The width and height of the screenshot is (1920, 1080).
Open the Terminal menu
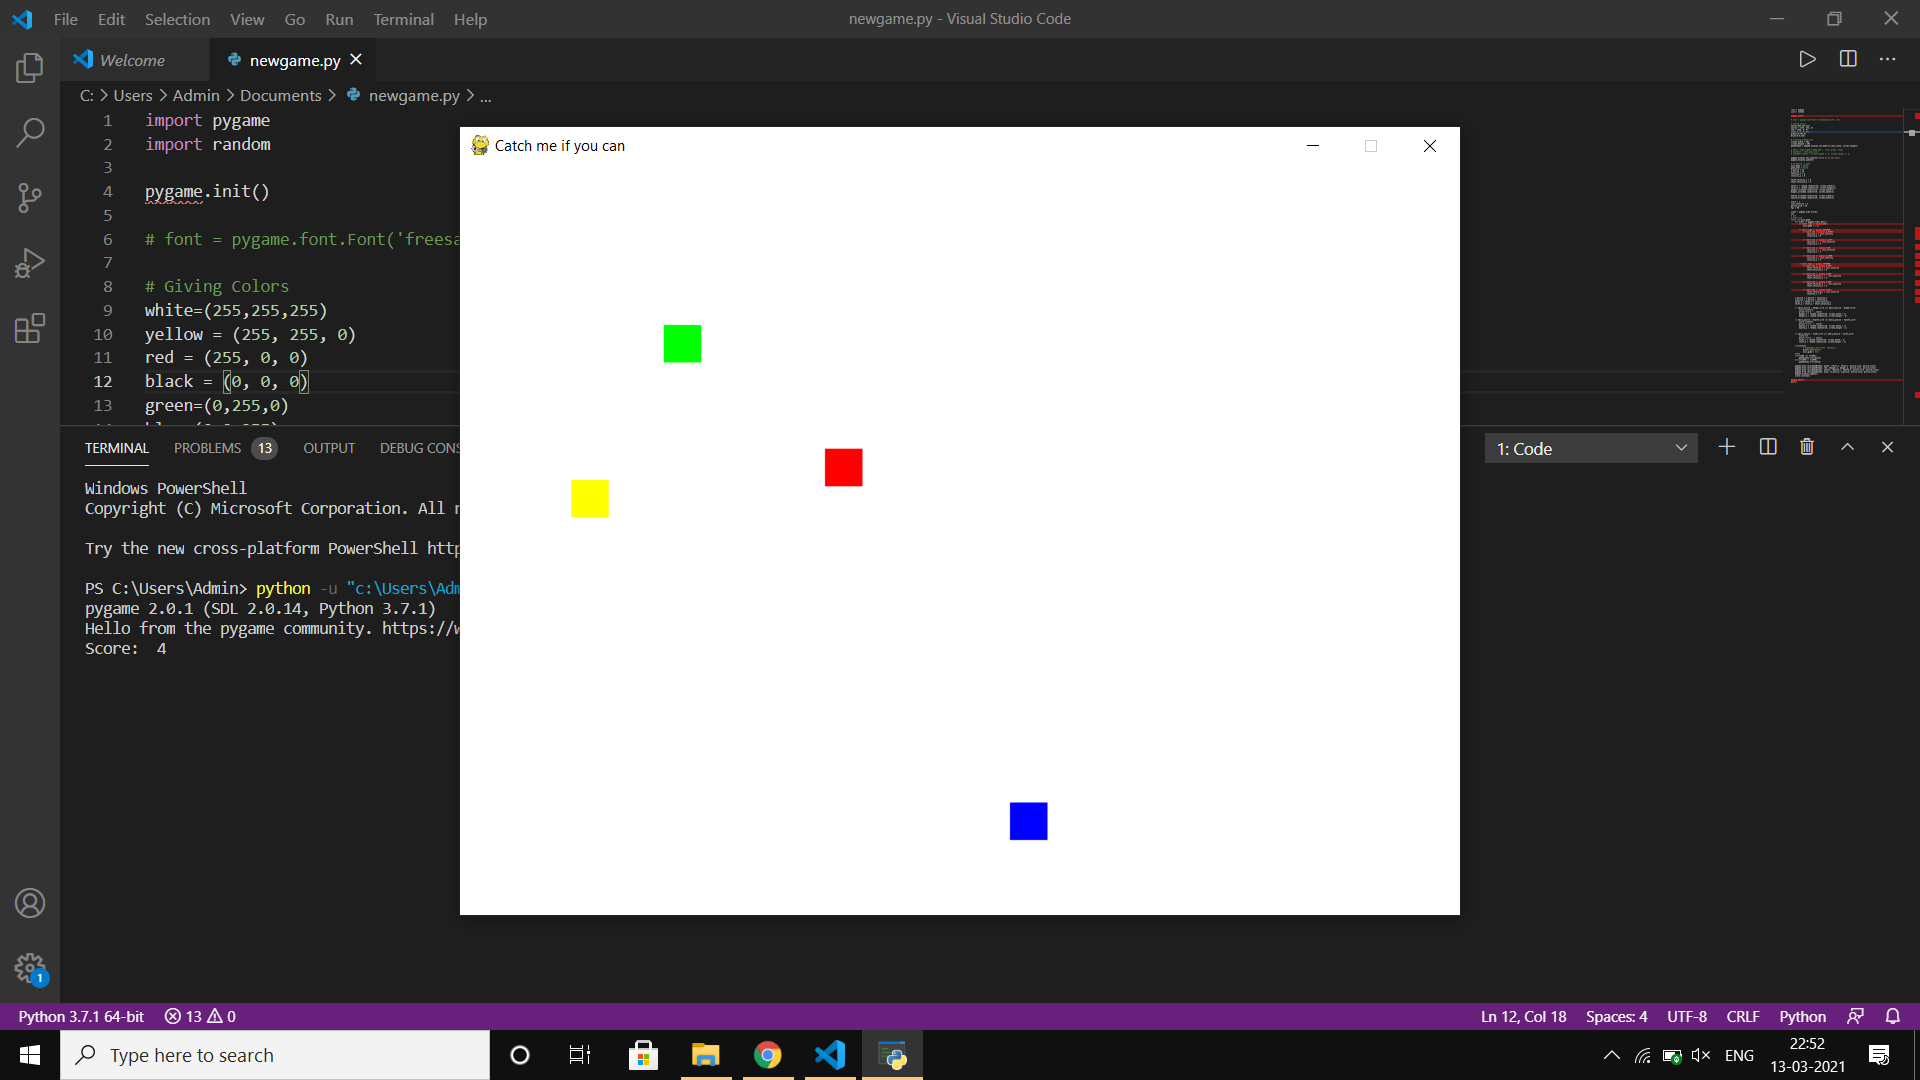point(403,19)
